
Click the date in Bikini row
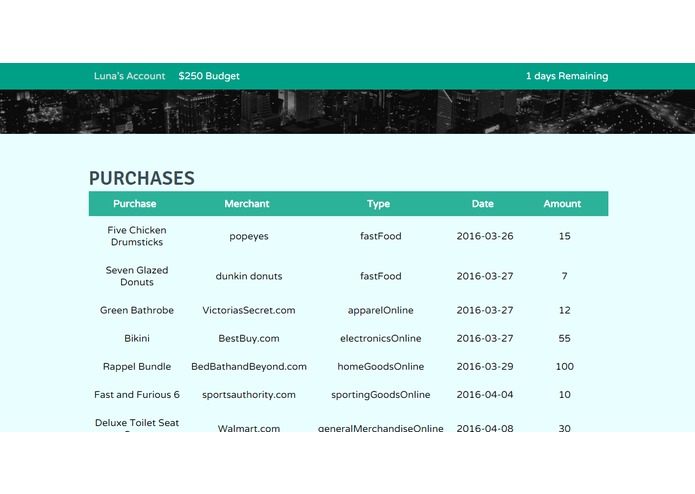(x=484, y=338)
